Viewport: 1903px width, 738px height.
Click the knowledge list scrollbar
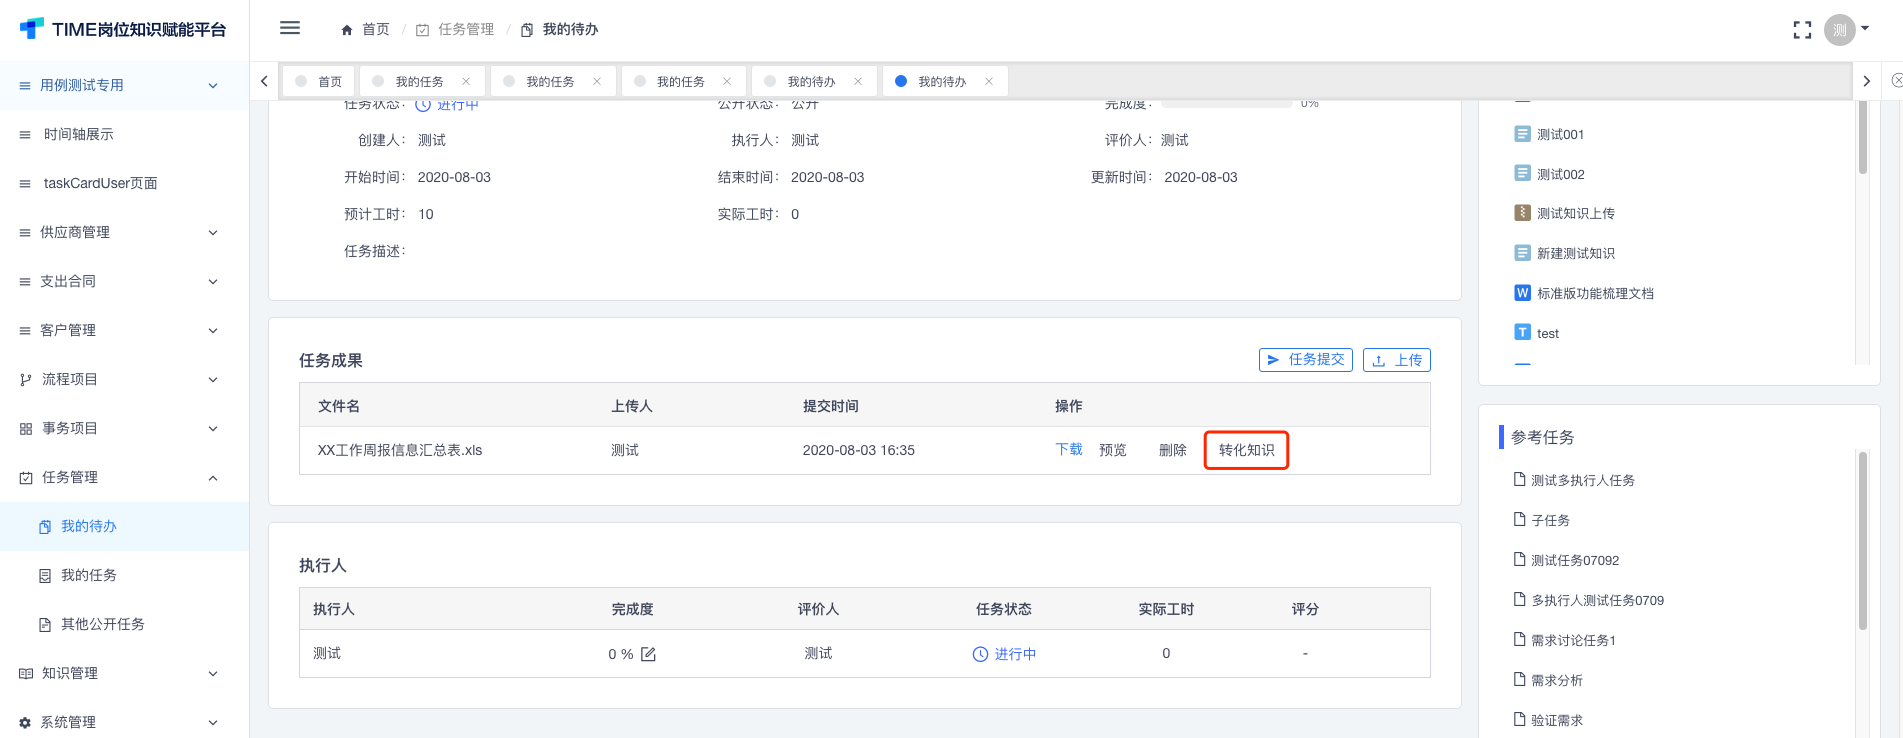1862,138
